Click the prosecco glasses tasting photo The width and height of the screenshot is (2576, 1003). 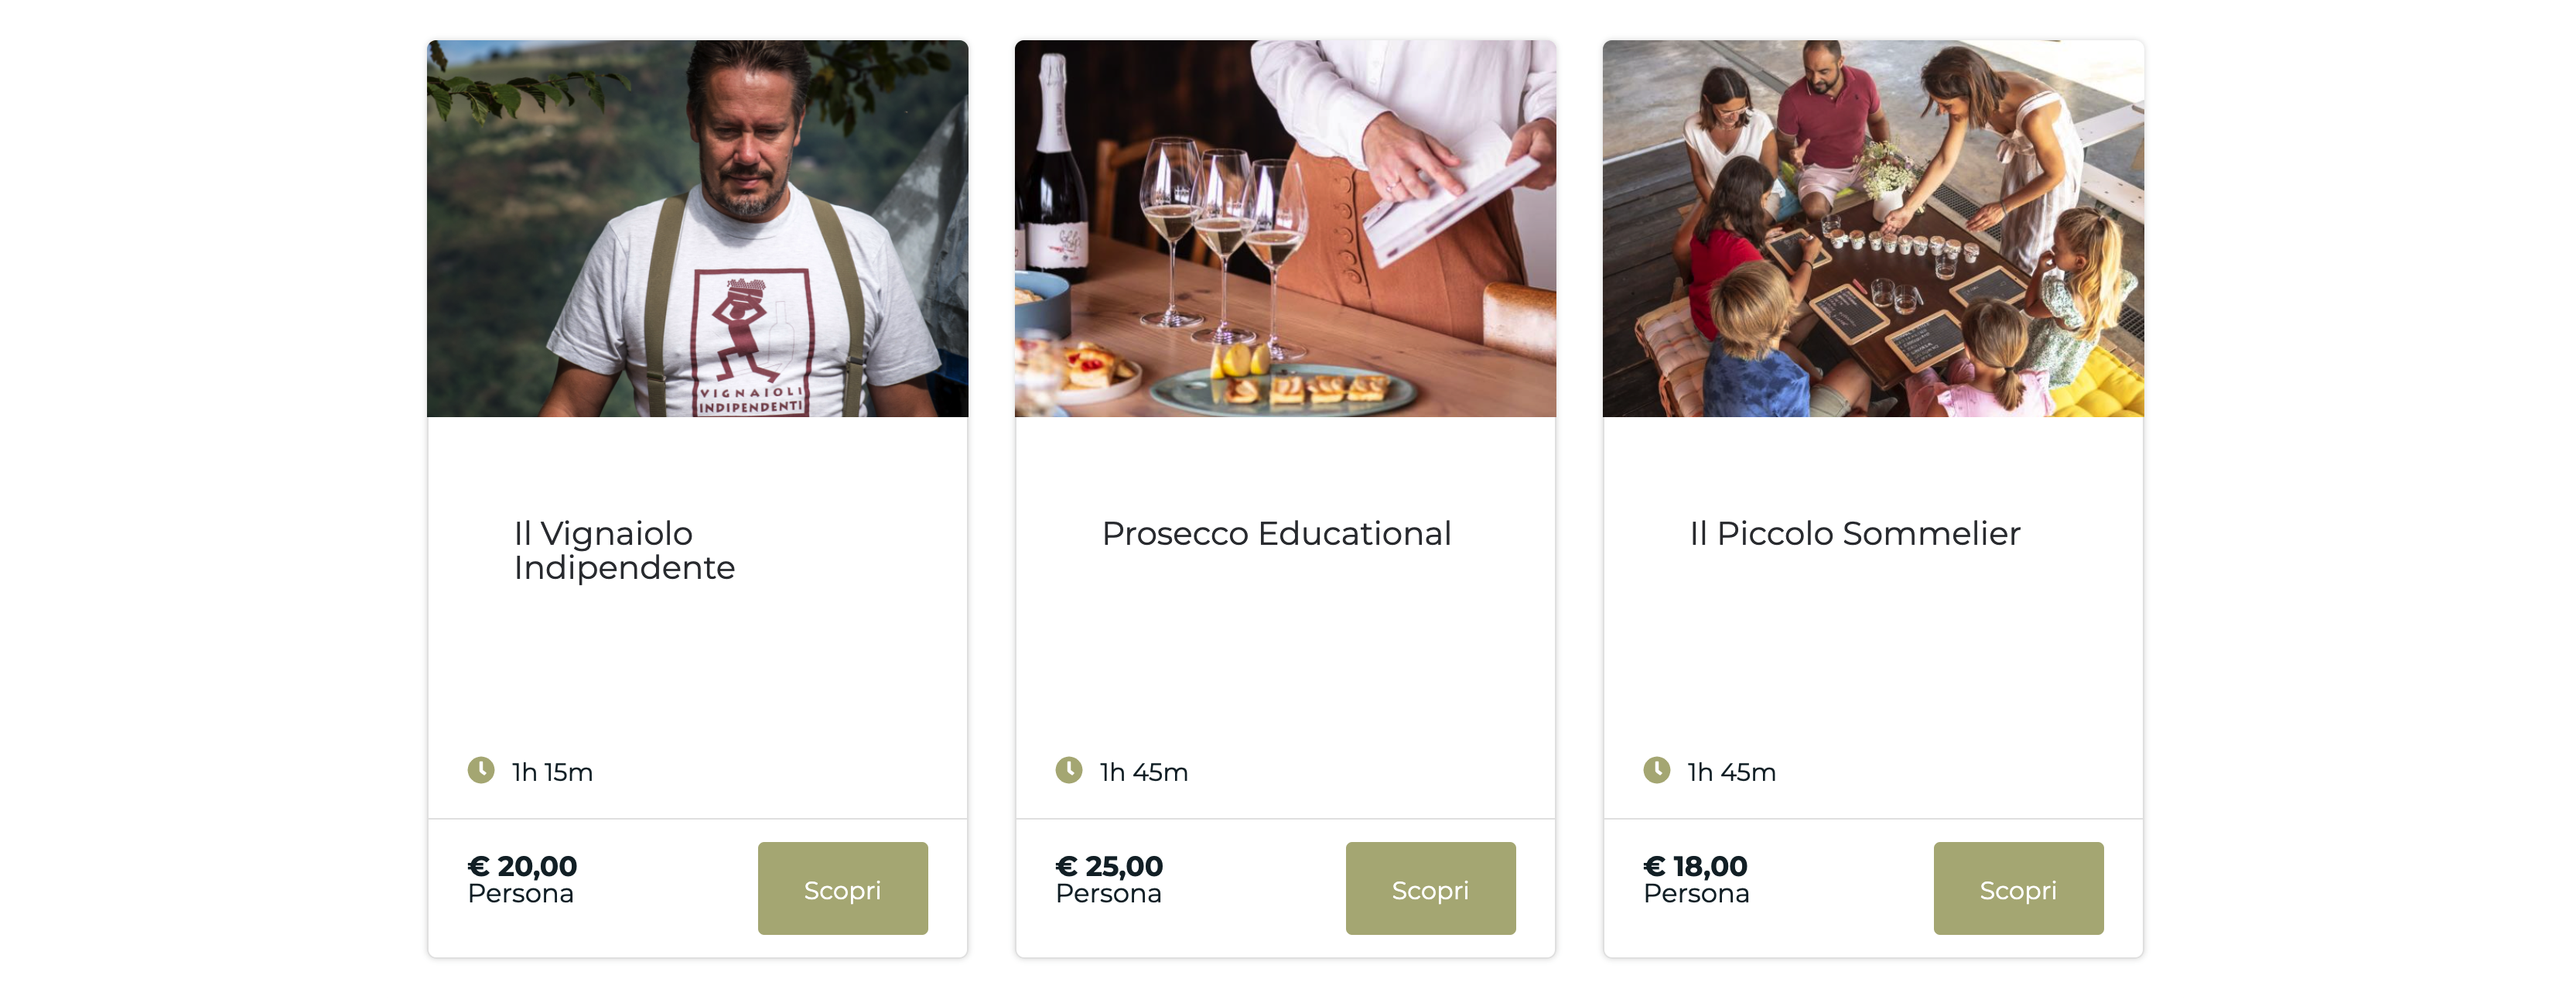pos(1285,229)
